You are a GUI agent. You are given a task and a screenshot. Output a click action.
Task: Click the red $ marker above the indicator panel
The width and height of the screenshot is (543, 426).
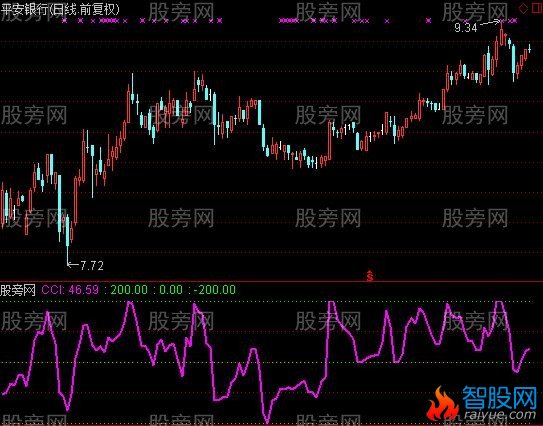coord(370,275)
